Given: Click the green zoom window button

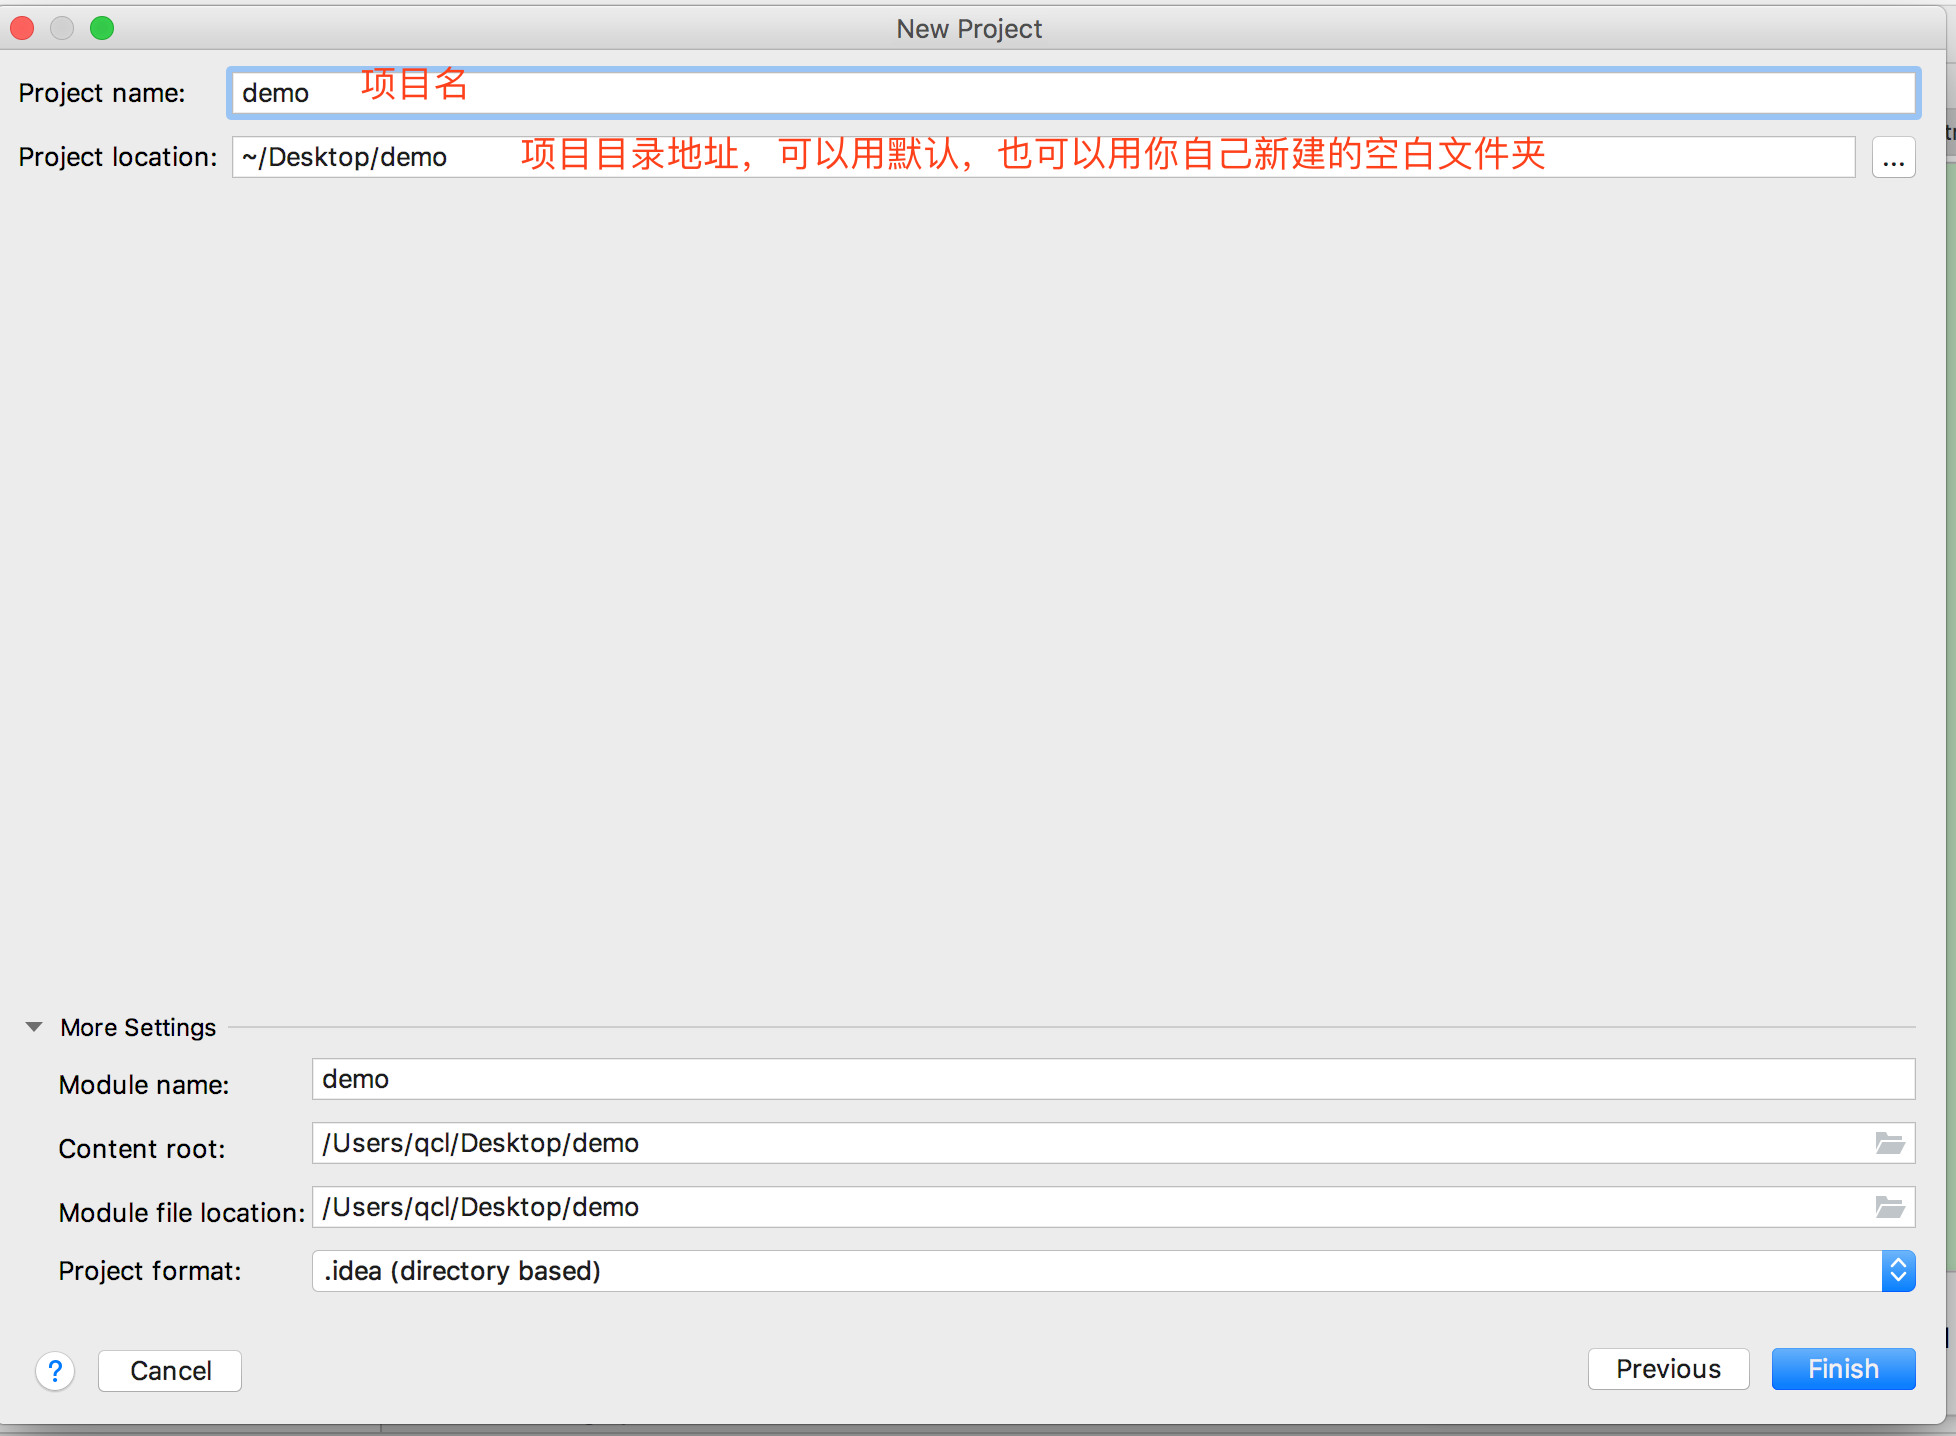Looking at the screenshot, I should point(102,28).
